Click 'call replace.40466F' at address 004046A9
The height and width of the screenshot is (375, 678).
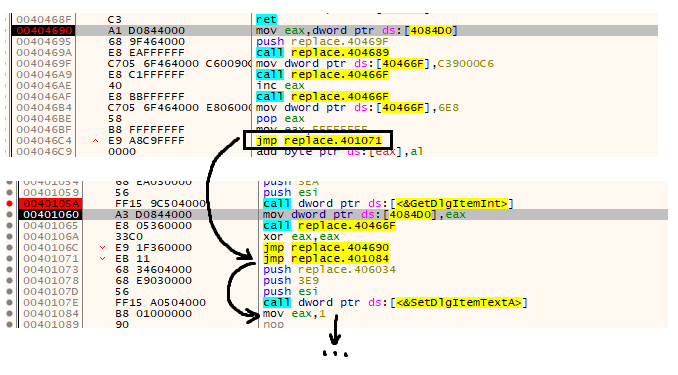click(x=322, y=75)
